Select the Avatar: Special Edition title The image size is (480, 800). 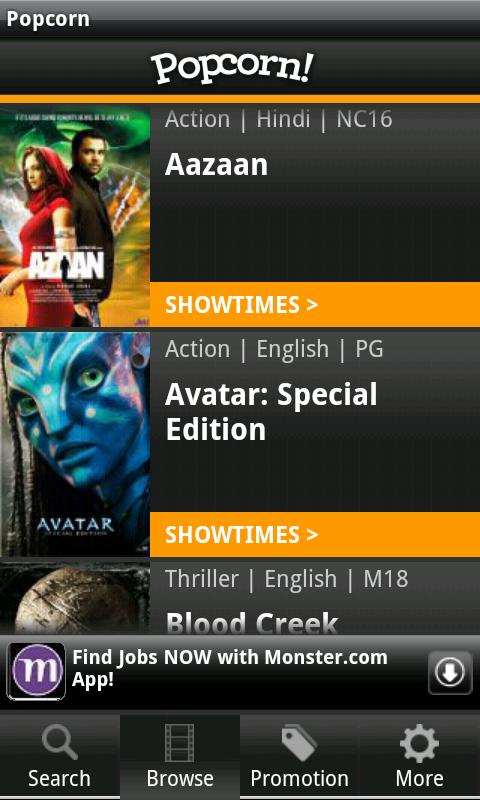(271, 412)
